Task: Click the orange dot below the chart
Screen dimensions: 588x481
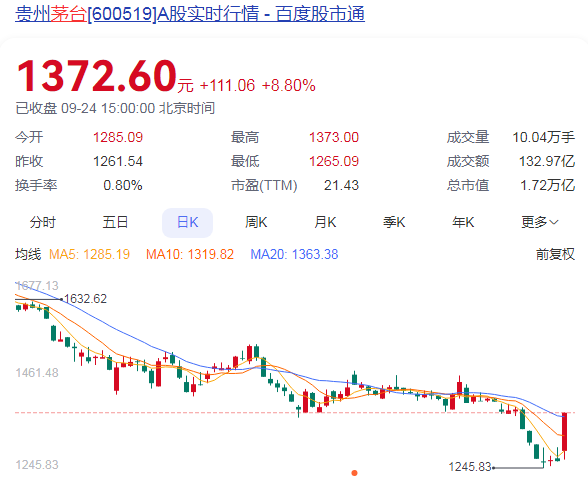Action: click(x=354, y=473)
